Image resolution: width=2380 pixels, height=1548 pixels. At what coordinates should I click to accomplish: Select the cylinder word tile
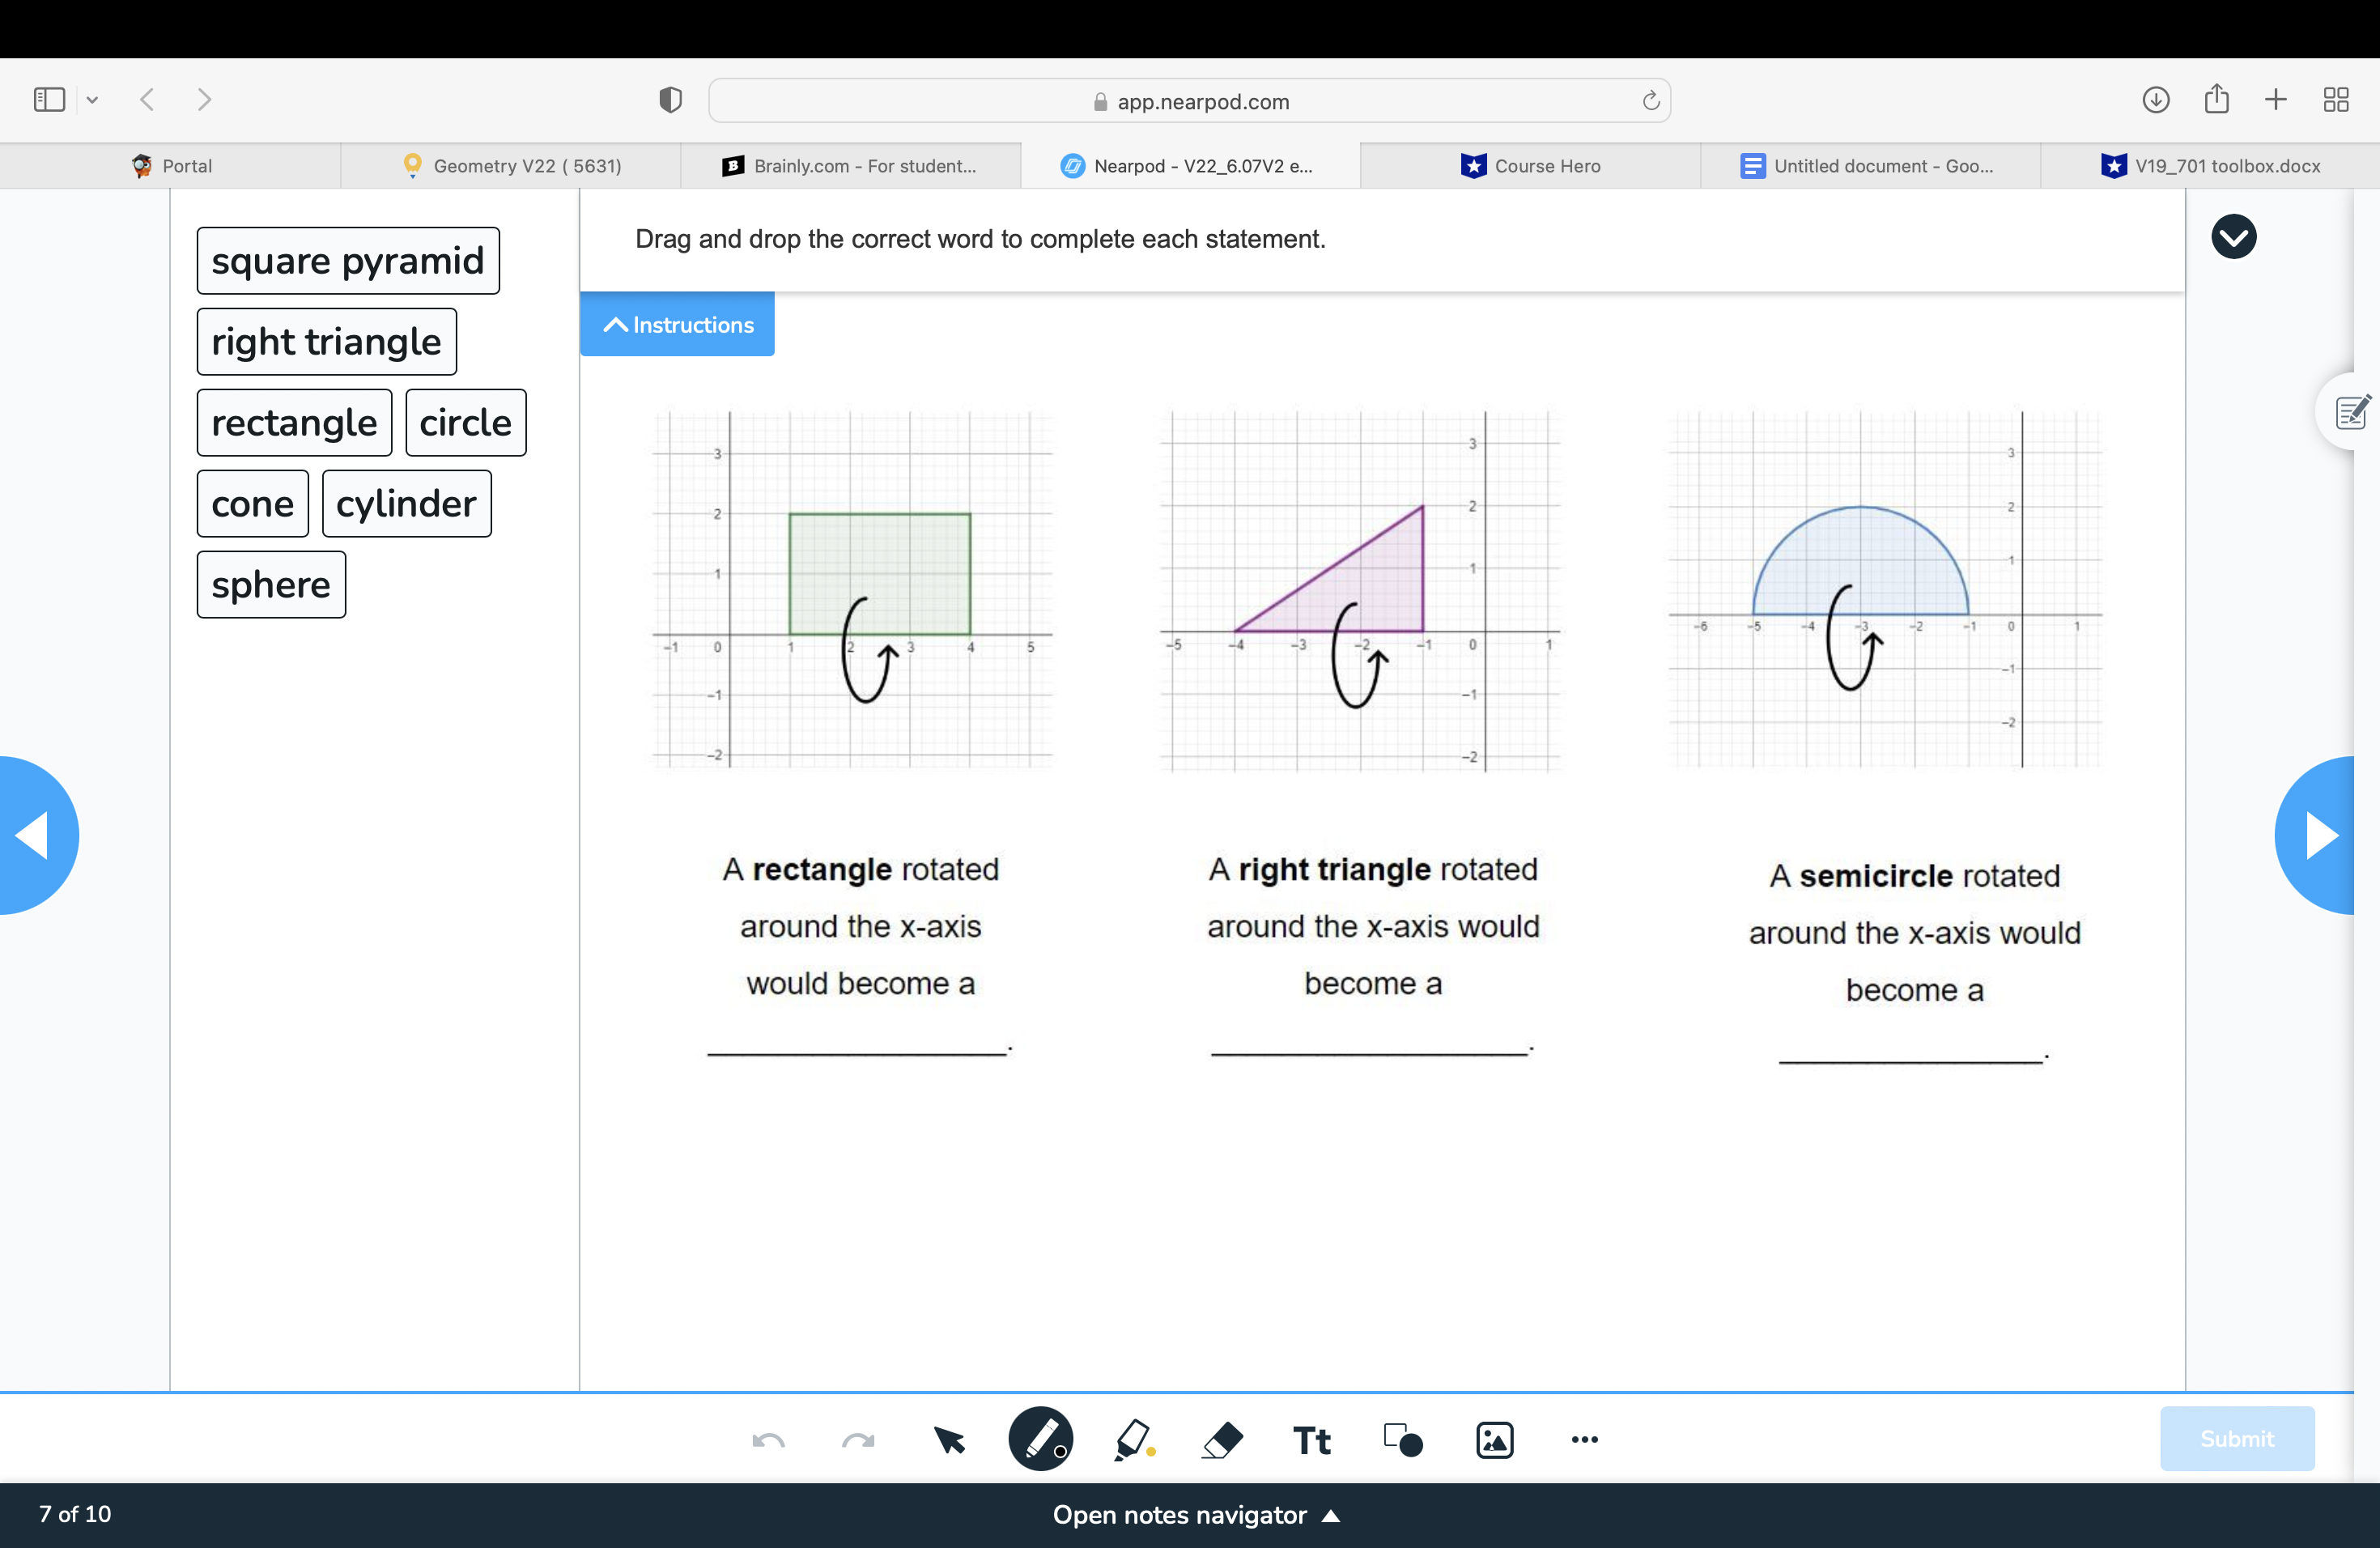coord(406,503)
